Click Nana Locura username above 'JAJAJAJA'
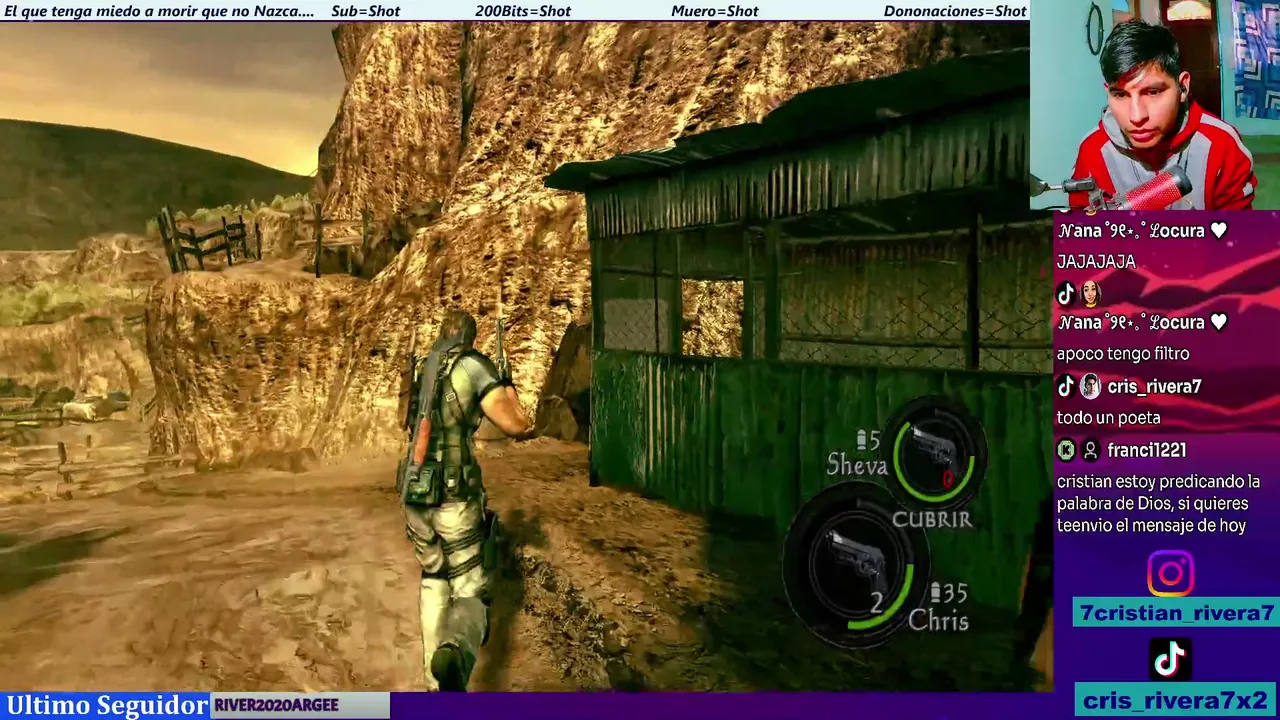Screen dimensions: 1280x720 (1142, 230)
